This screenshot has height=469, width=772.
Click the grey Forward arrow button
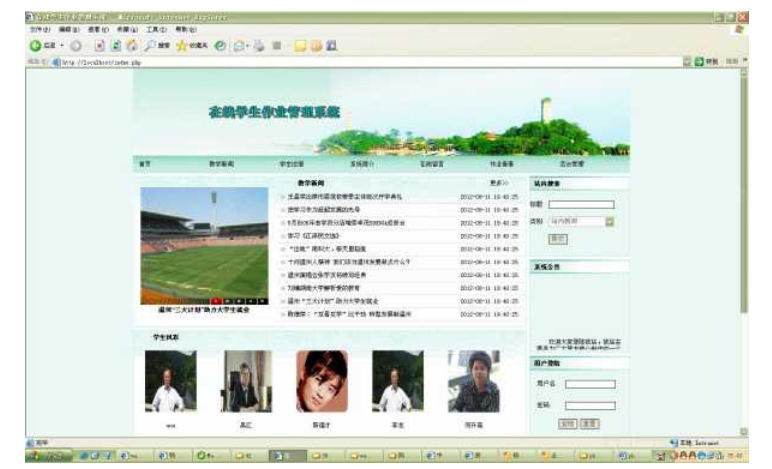(76, 46)
